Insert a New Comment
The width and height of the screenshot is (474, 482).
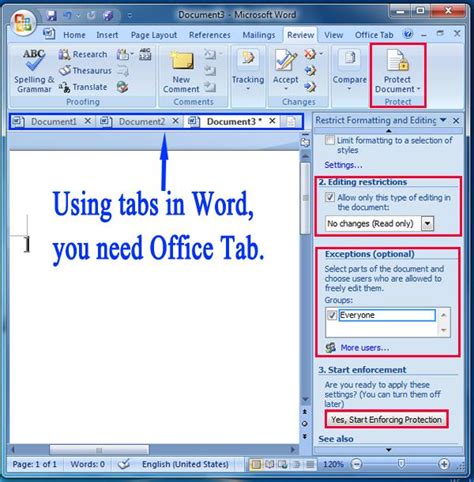click(181, 71)
